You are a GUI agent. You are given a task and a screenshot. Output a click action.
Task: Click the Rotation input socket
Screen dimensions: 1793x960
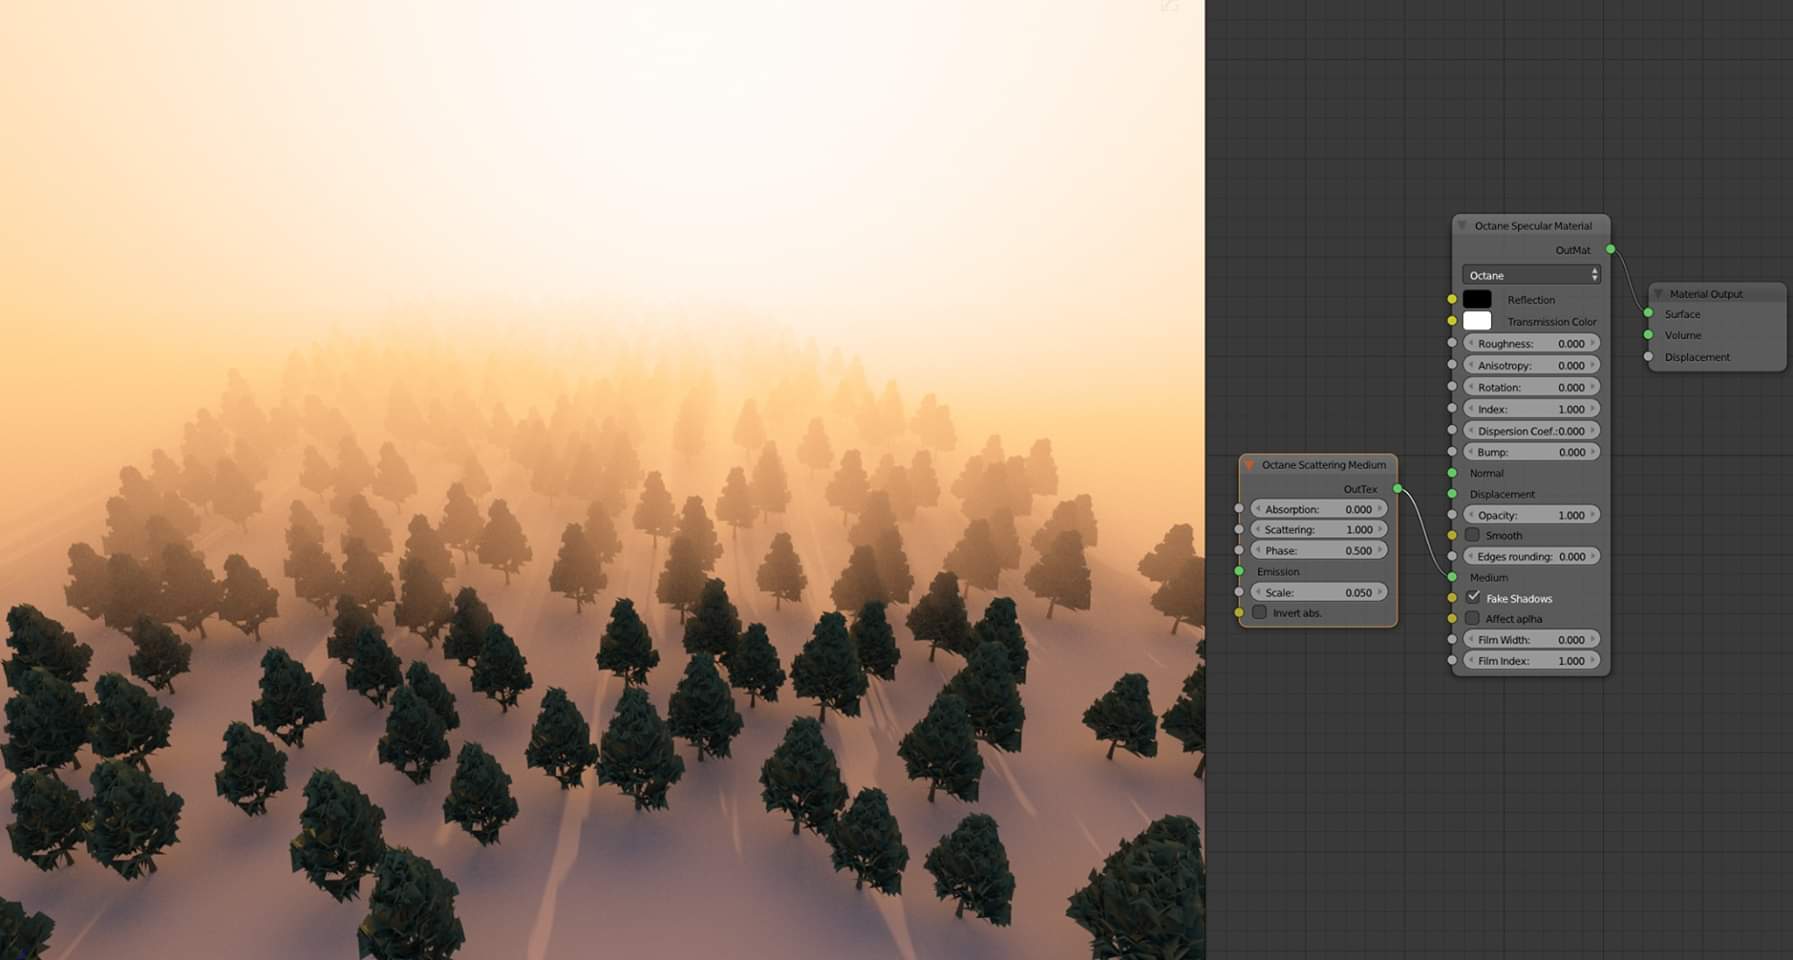click(1452, 387)
